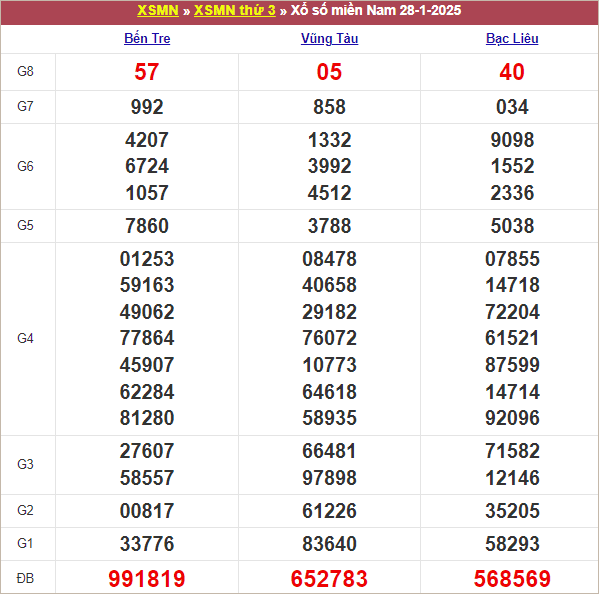Click G5 number 7860
Image resolution: width=599 pixels, height=594 pixels.
click(147, 226)
